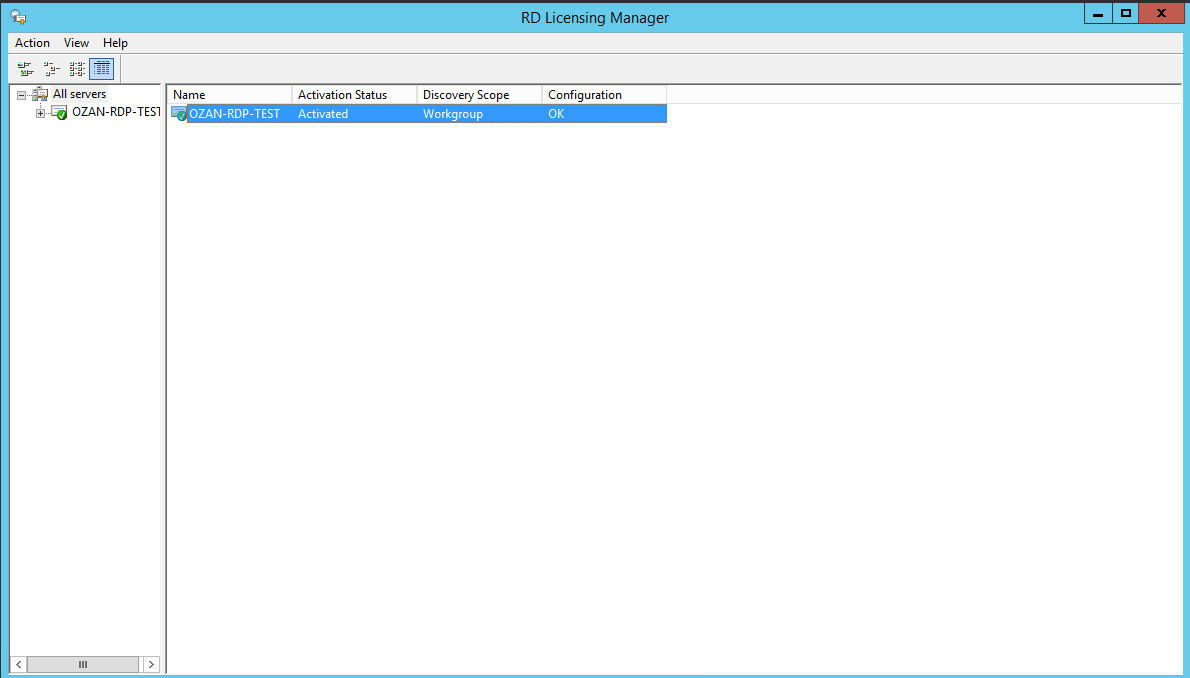Click the All servers tree node icon
This screenshot has height=678, width=1190.
(40, 94)
